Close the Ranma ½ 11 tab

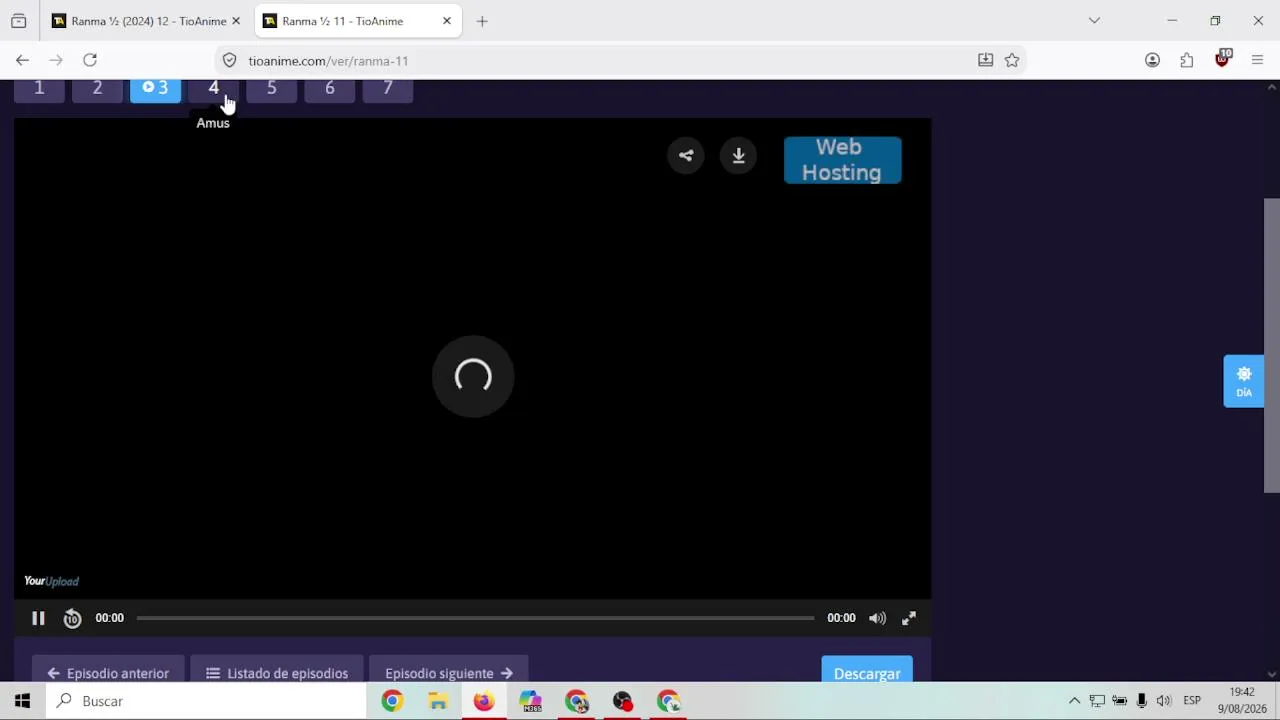447,21
